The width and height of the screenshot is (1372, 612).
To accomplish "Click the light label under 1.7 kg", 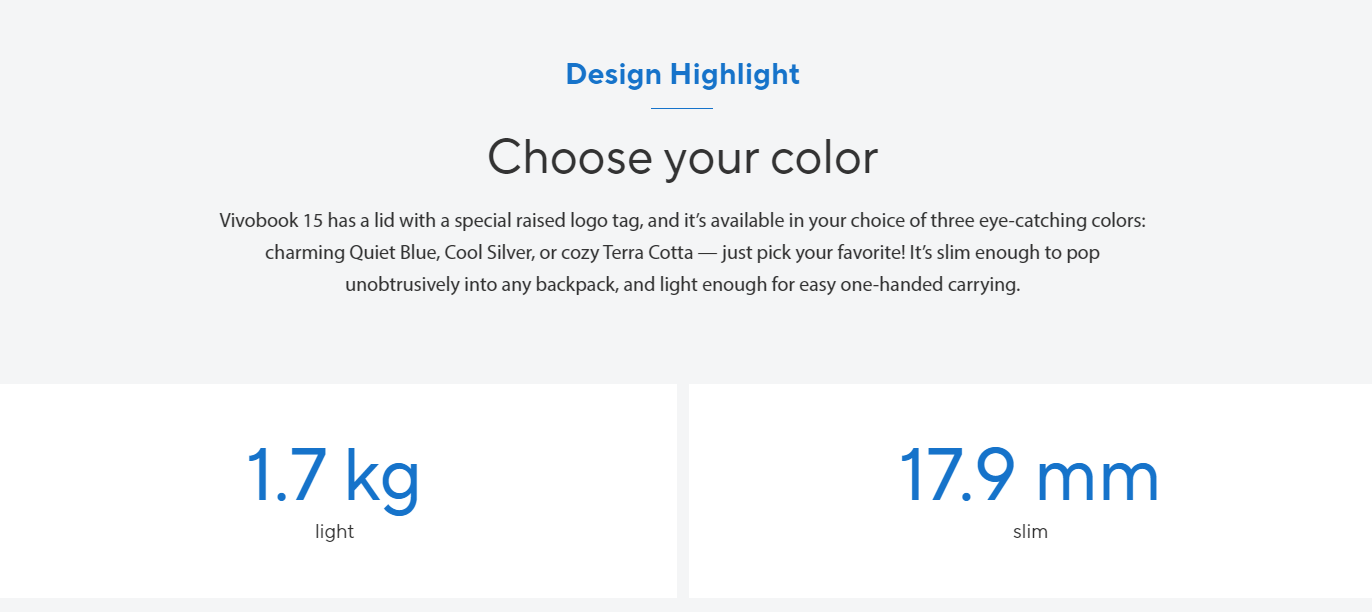I will (334, 531).
